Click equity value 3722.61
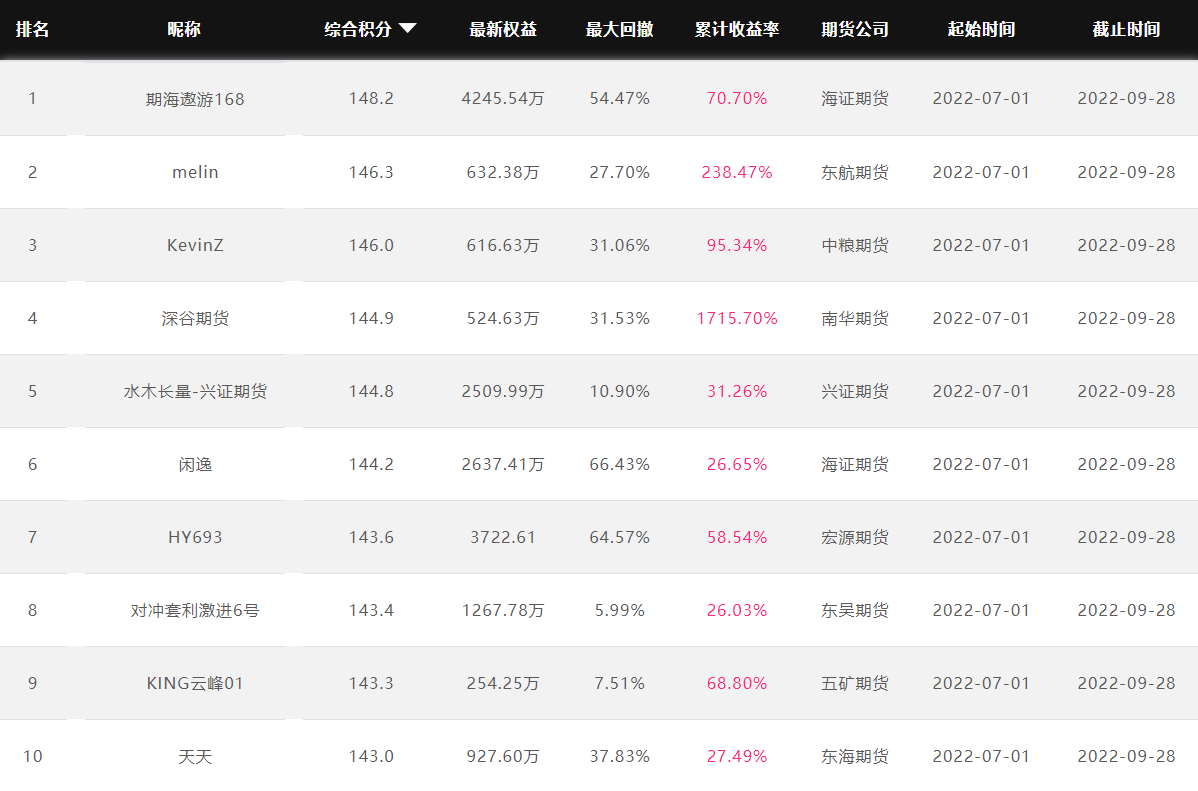Image resolution: width=1198 pixels, height=791 pixels. (x=503, y=537)
